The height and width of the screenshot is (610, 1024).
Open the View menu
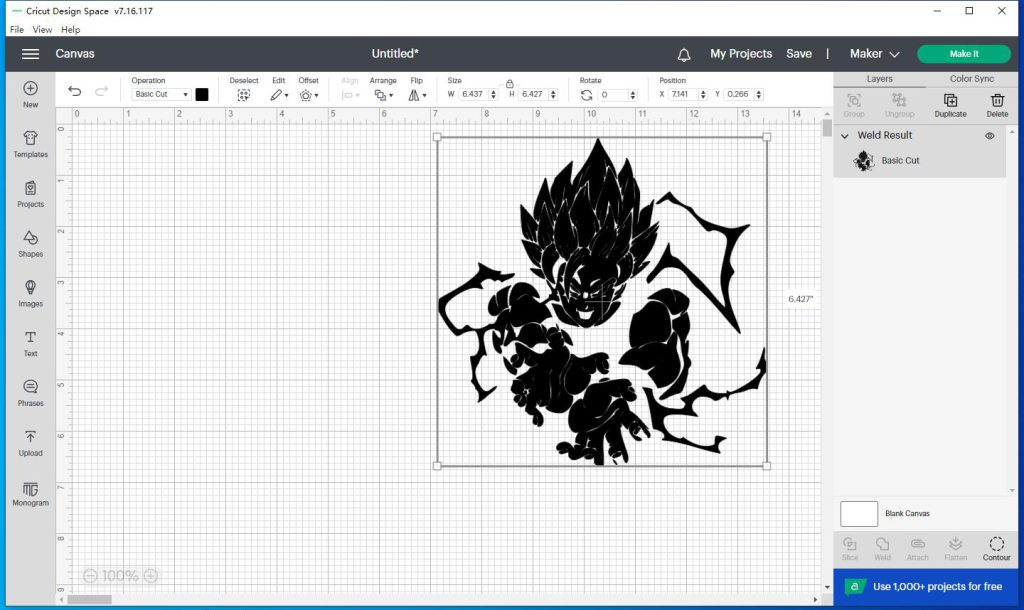42,29
